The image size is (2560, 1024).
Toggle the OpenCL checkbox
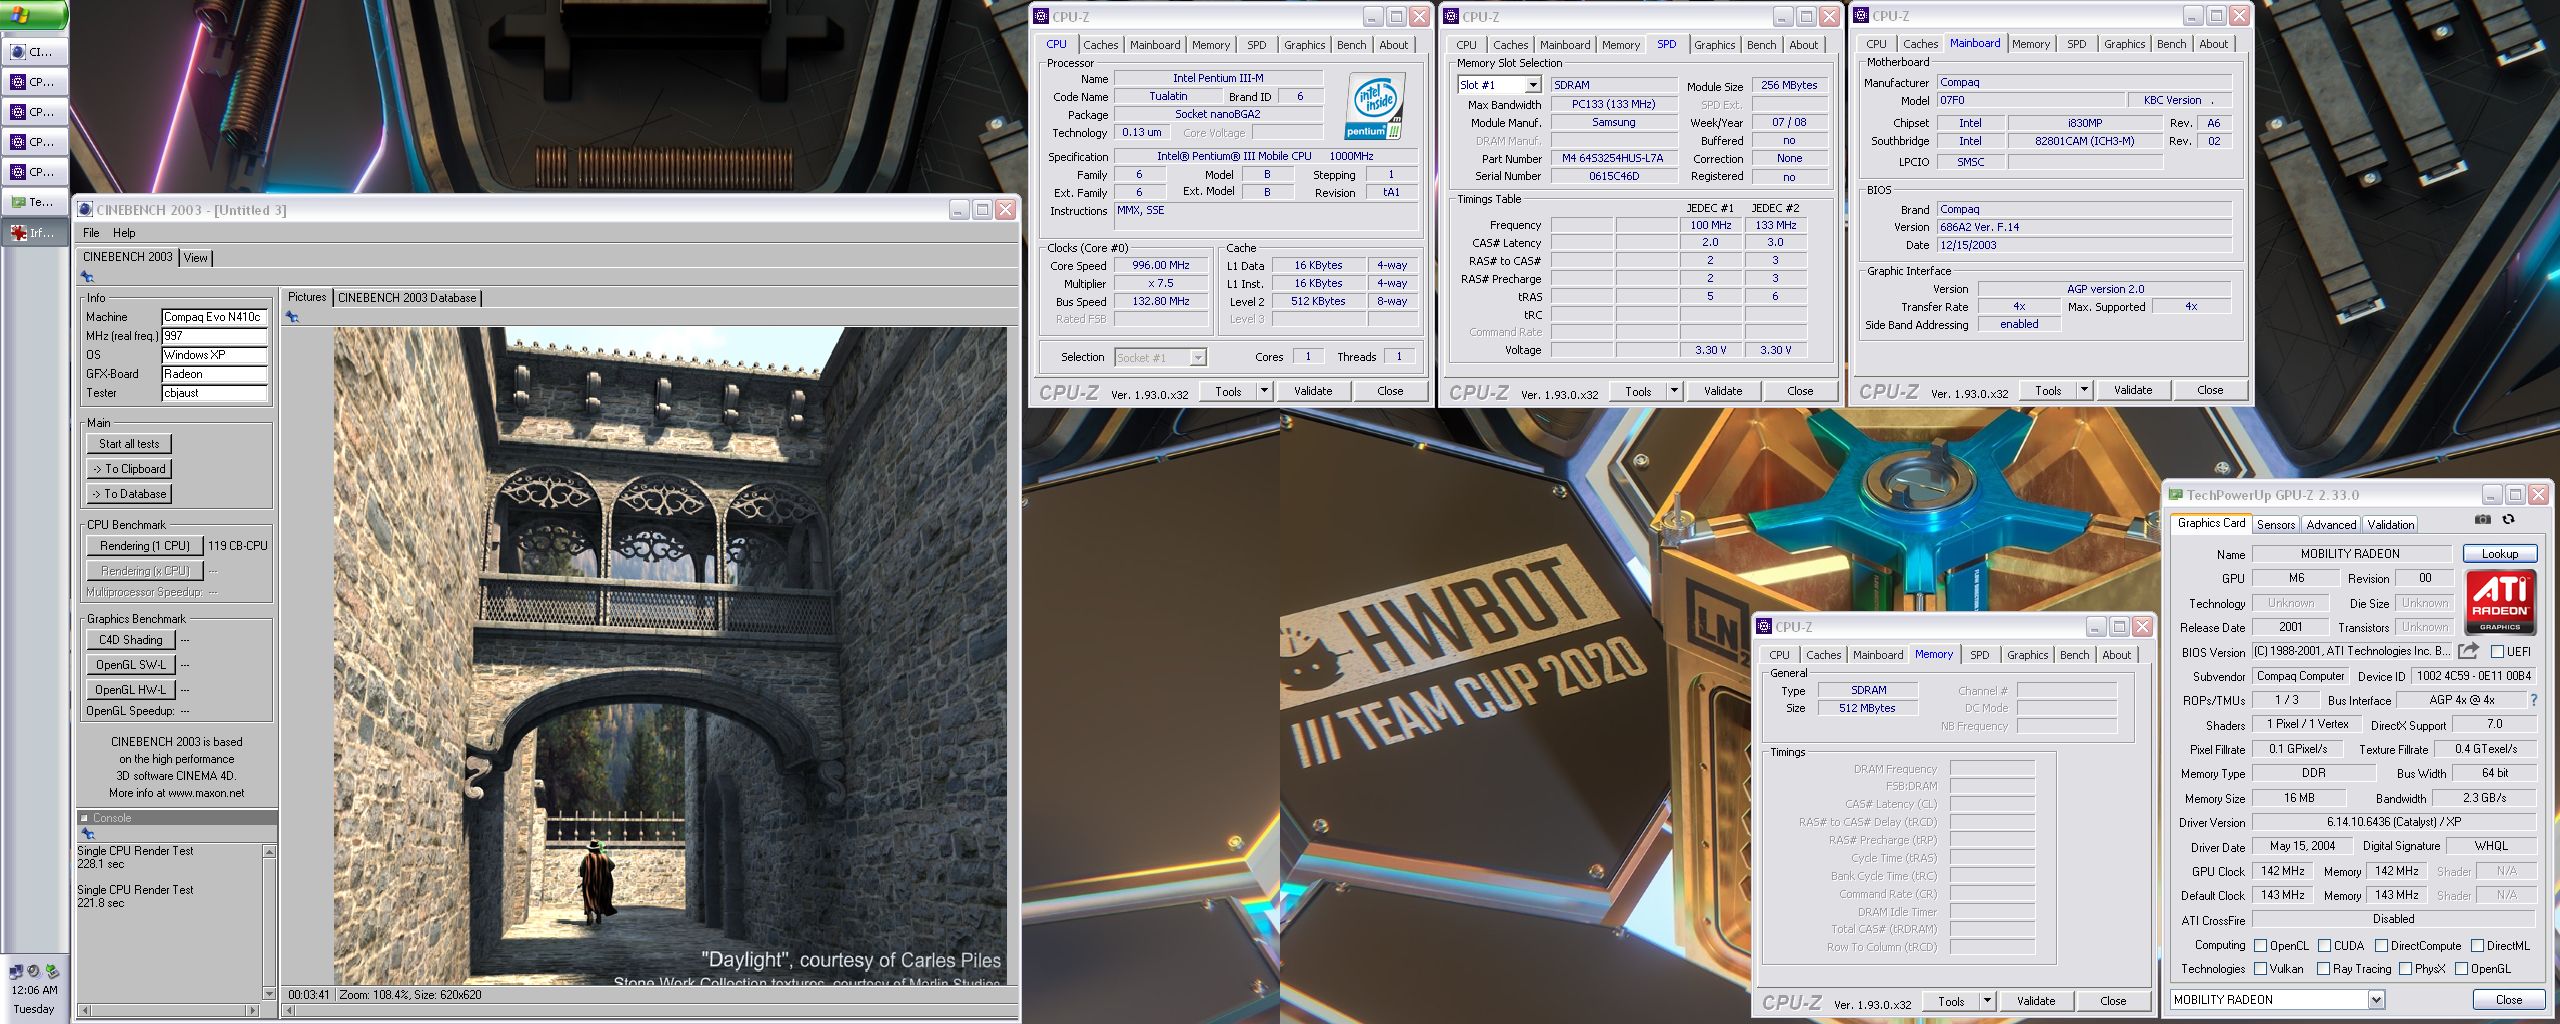pyautogui.click(x=2260, y=946)
